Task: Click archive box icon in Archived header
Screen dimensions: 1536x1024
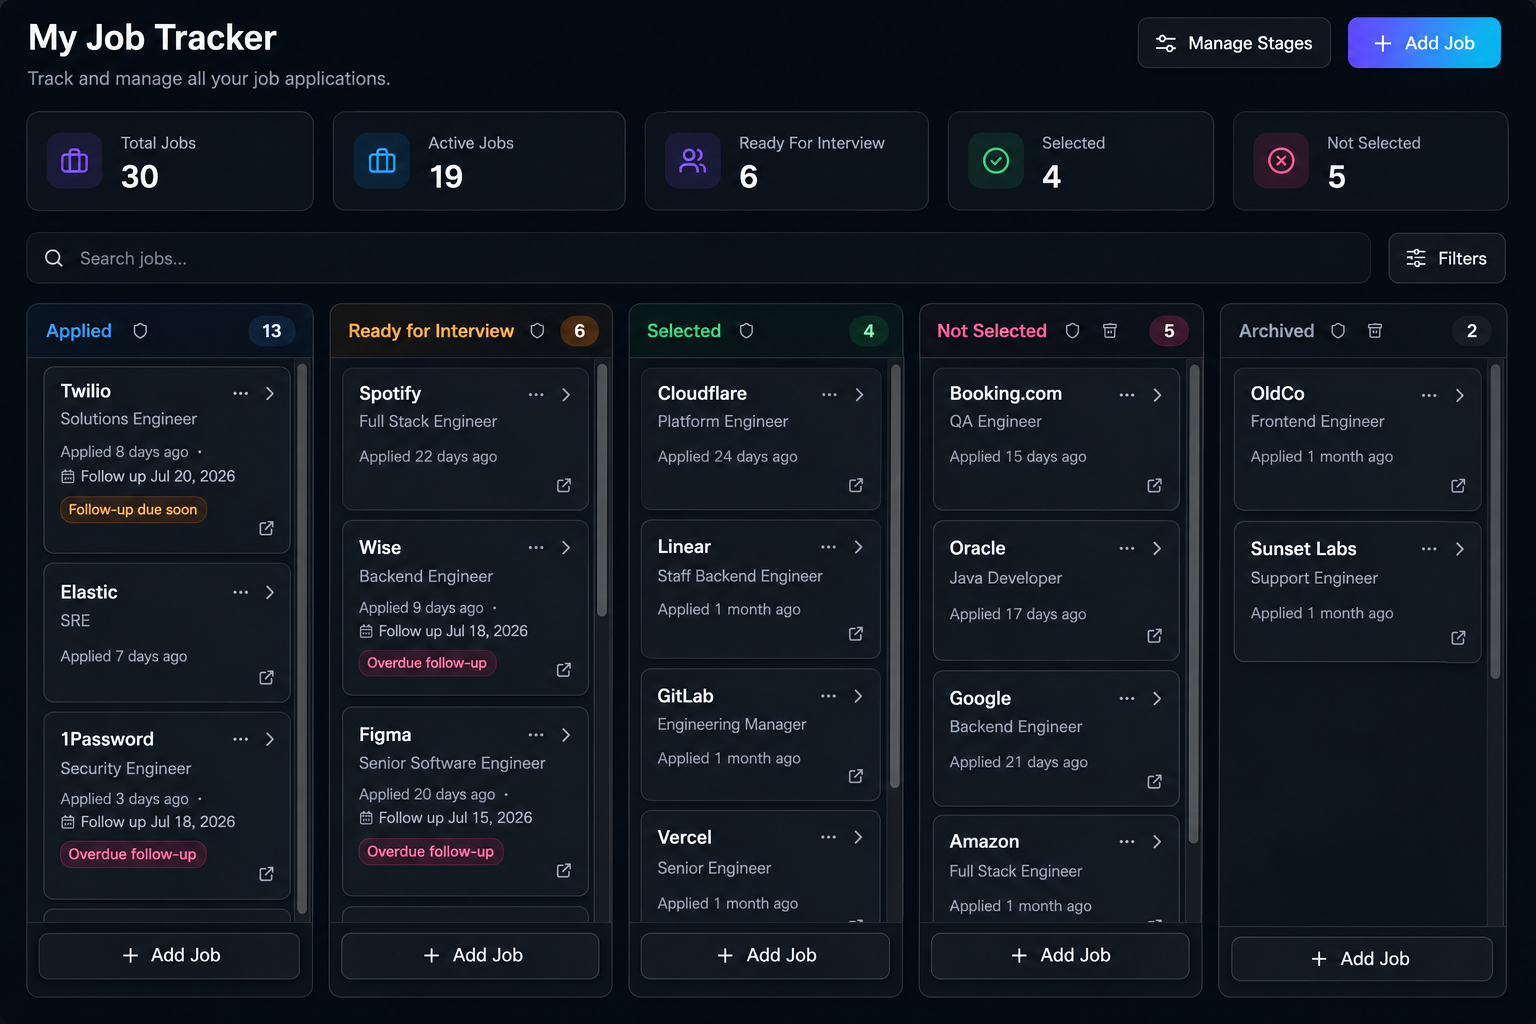Action: point(1375,331)
